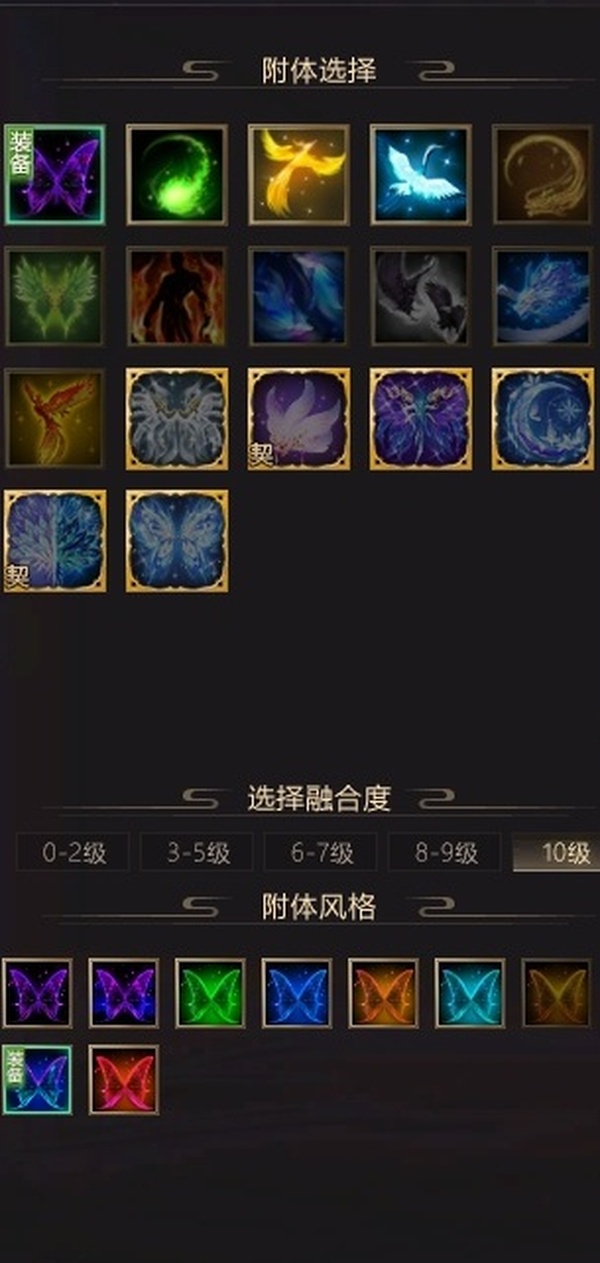Choose the red butterfly style thumbnail
This screenshot has width=600, height=1263.
(124, 1080)
